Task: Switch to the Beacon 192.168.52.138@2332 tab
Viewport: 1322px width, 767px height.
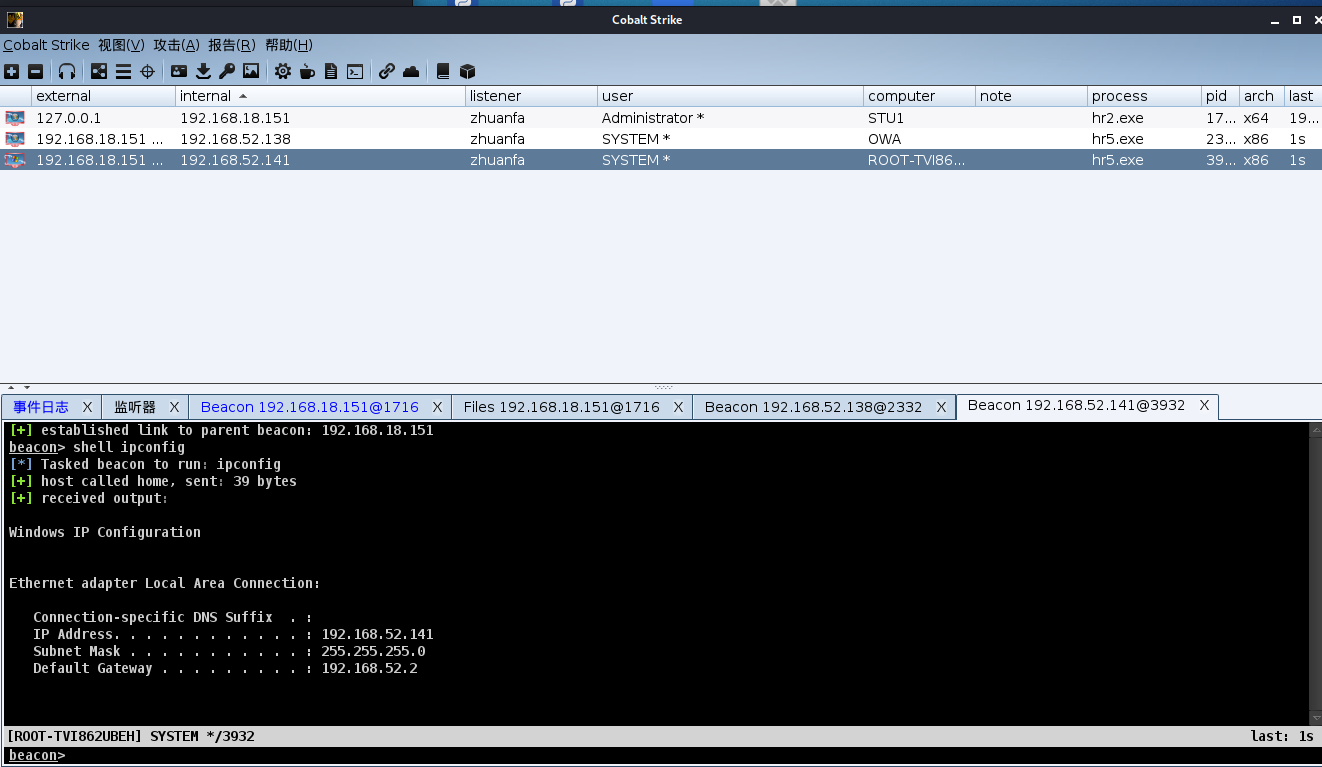Action: click(x=813, y=407)
